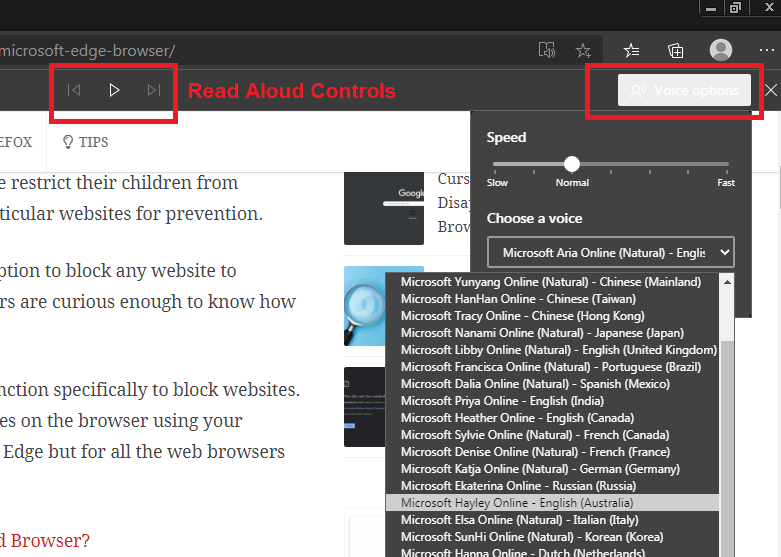The height and width of the screenshot is (557, 781).
Task: Select Microsoft Heather Online English (Canada)
Action: coord(552,418)
